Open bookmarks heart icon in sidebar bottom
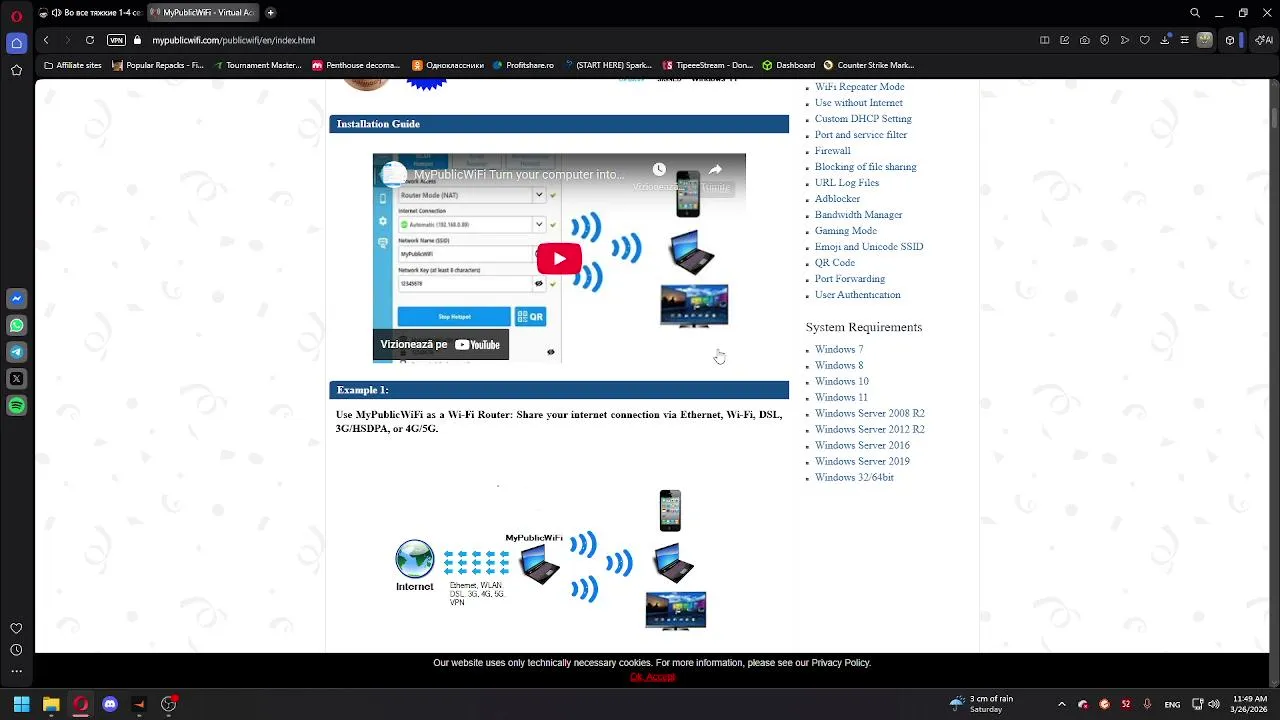This screenshot has height=720, width=1280. [16, 628]
